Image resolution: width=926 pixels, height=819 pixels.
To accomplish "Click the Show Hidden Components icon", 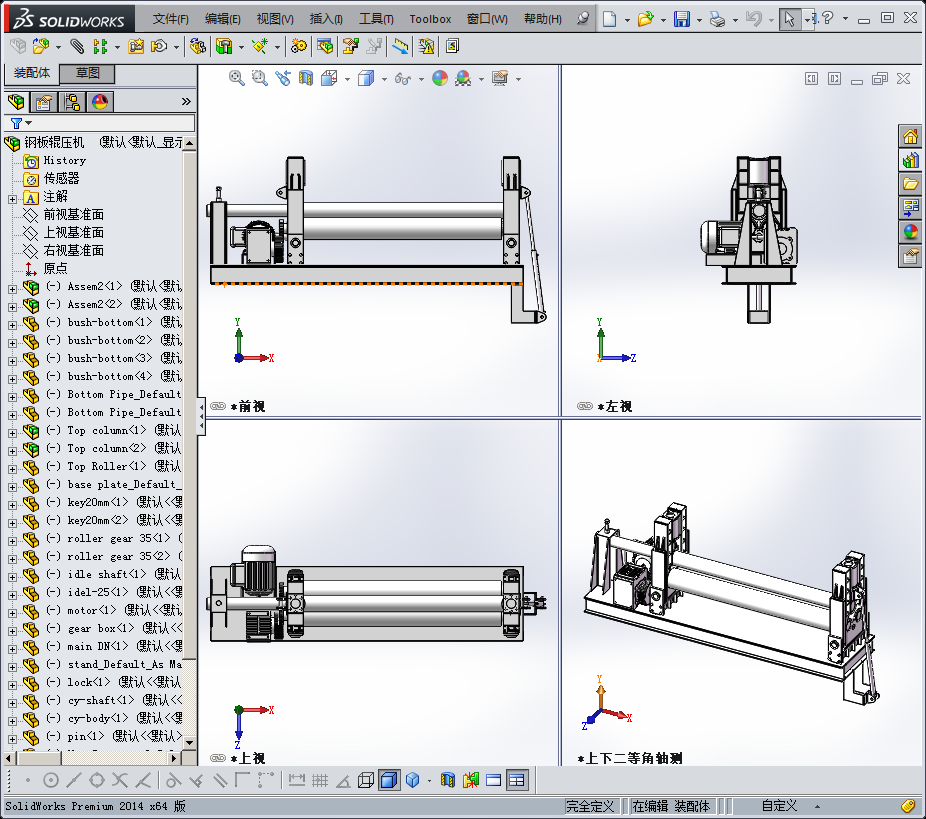I will [198, 45].
